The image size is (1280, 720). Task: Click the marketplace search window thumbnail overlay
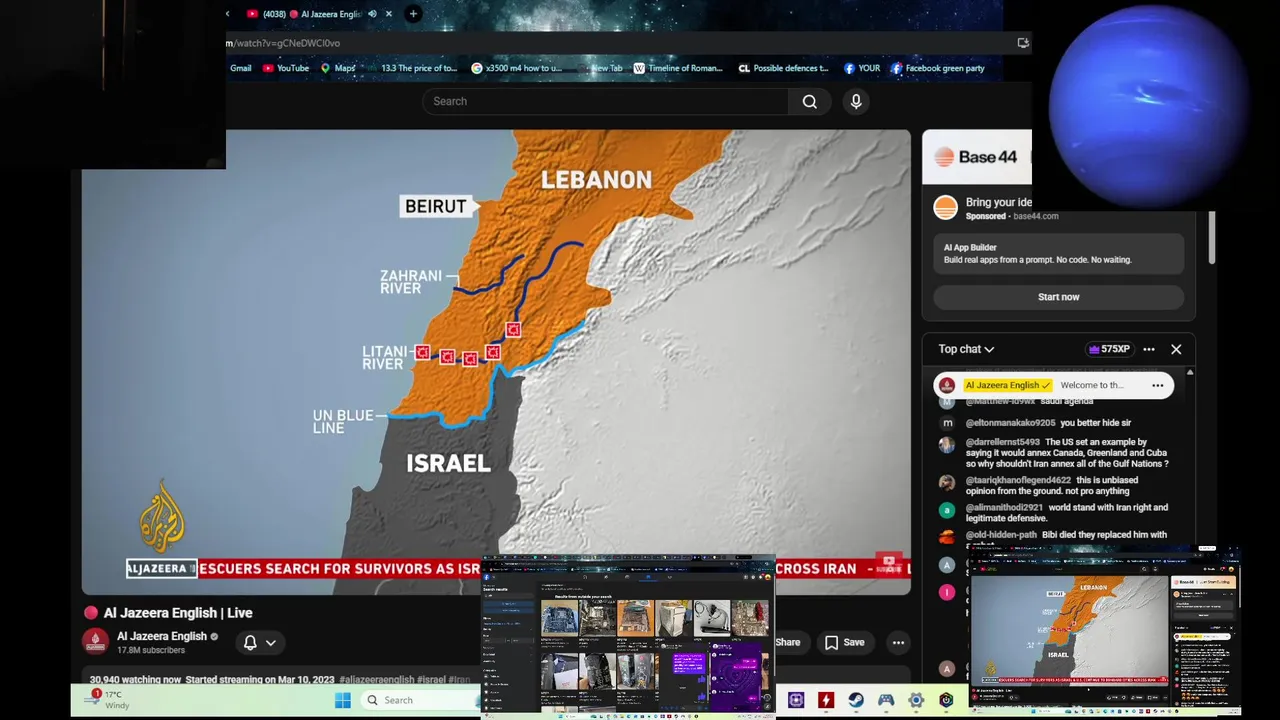point(629,636)
